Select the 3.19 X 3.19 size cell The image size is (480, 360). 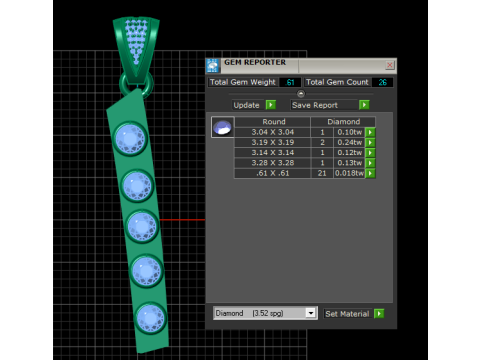coord(273,142)
